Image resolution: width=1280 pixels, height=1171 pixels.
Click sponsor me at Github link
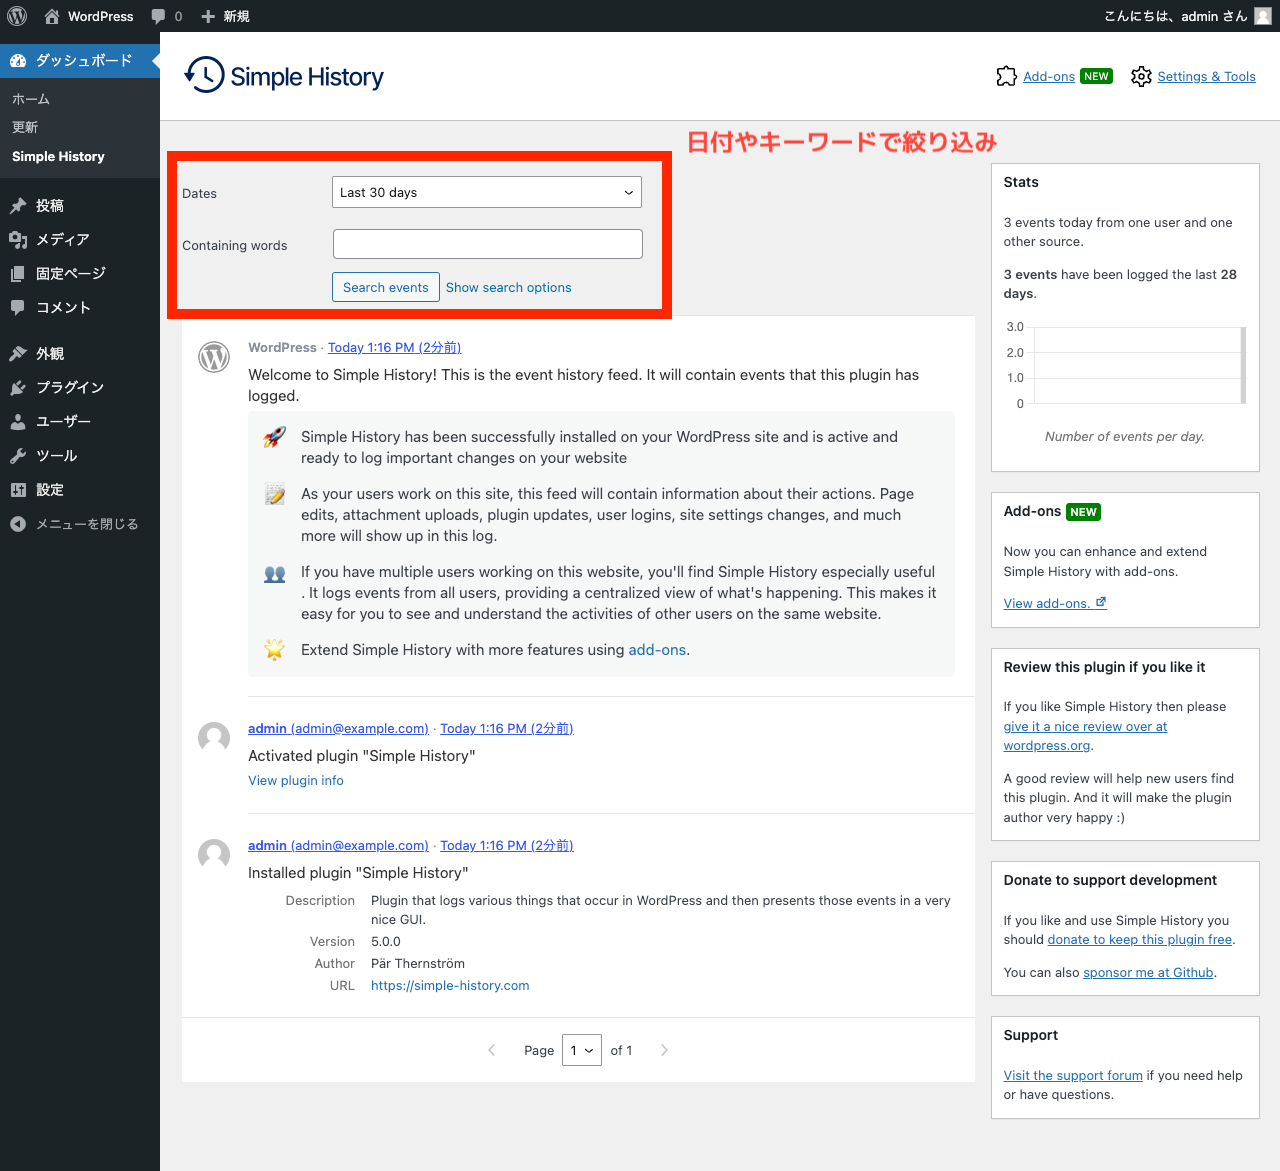(x=1148, y=972)
